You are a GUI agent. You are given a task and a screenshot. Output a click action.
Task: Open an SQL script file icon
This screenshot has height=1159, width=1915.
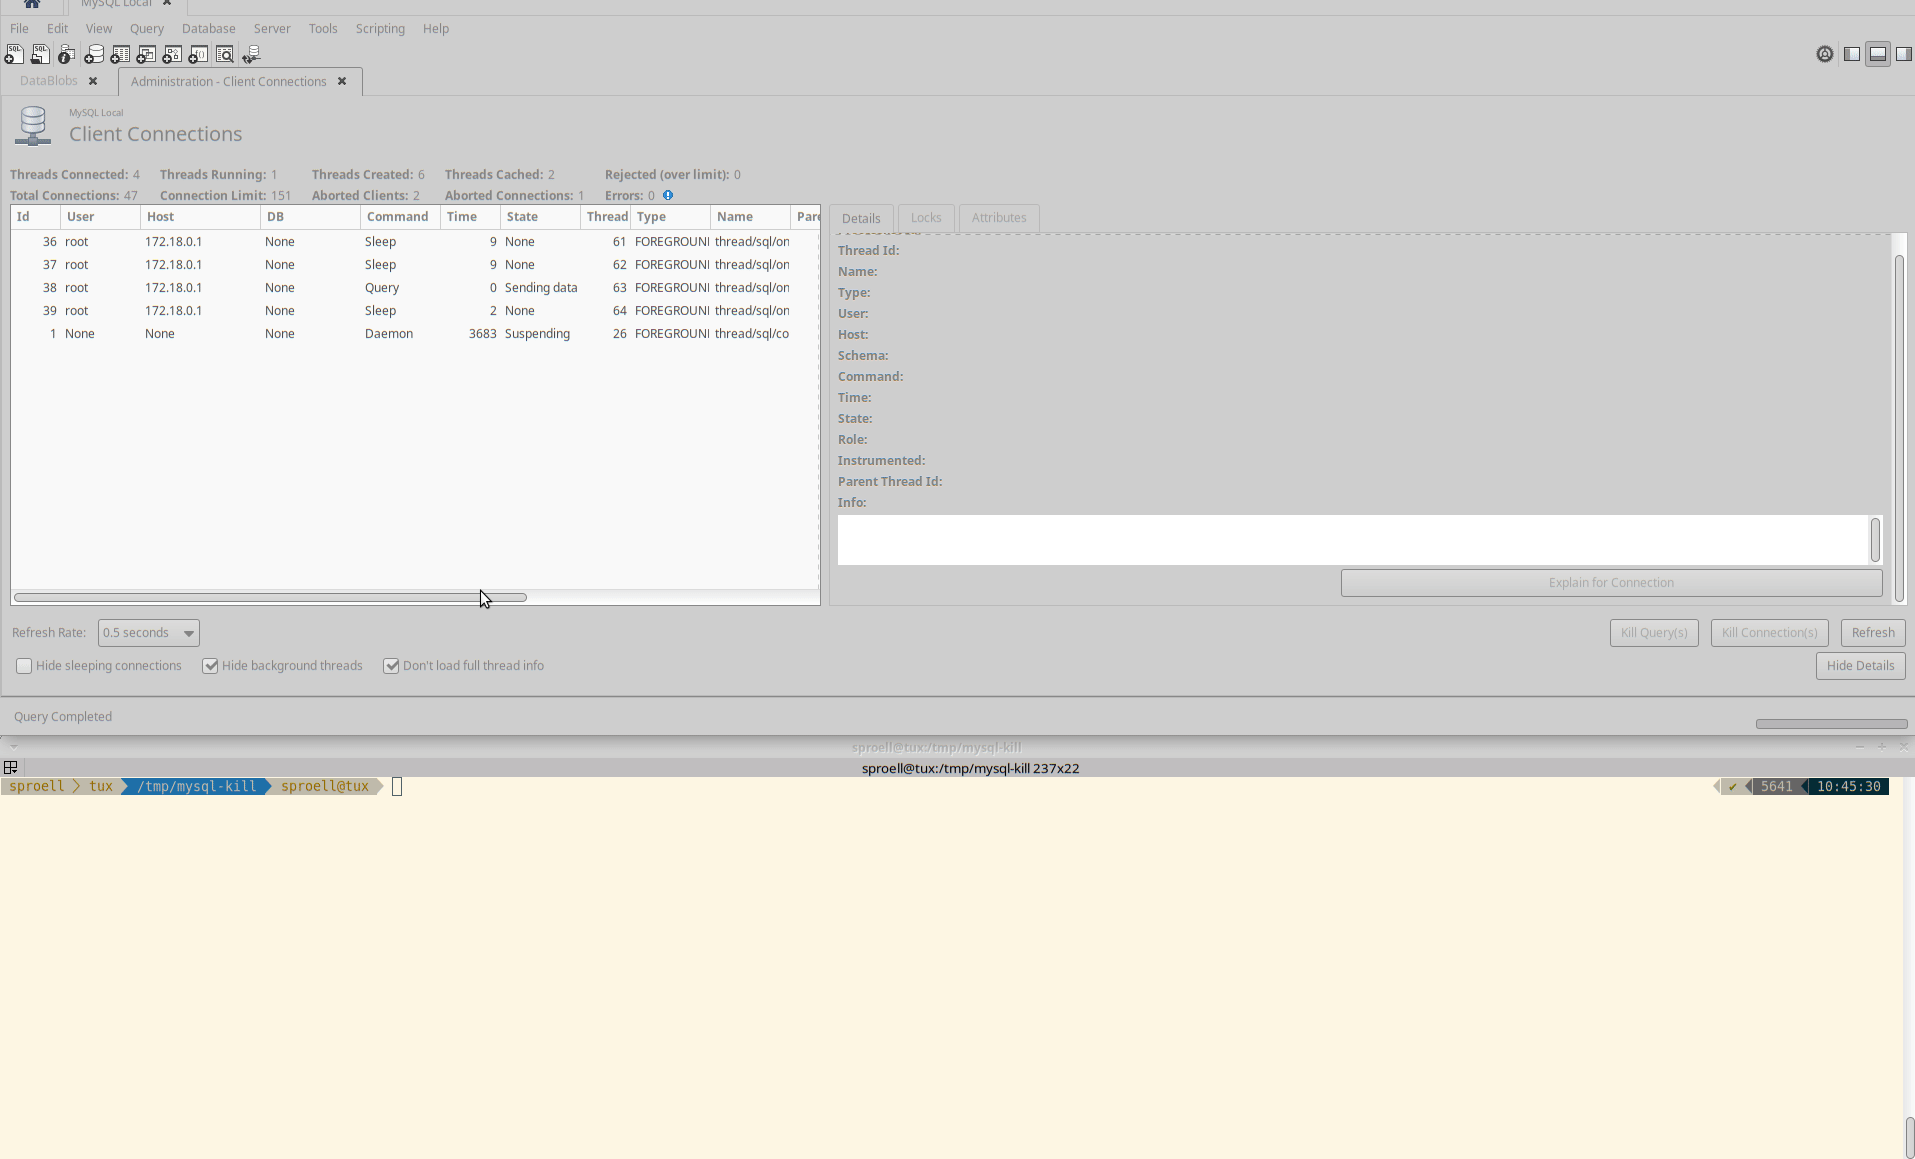point(40,54)
